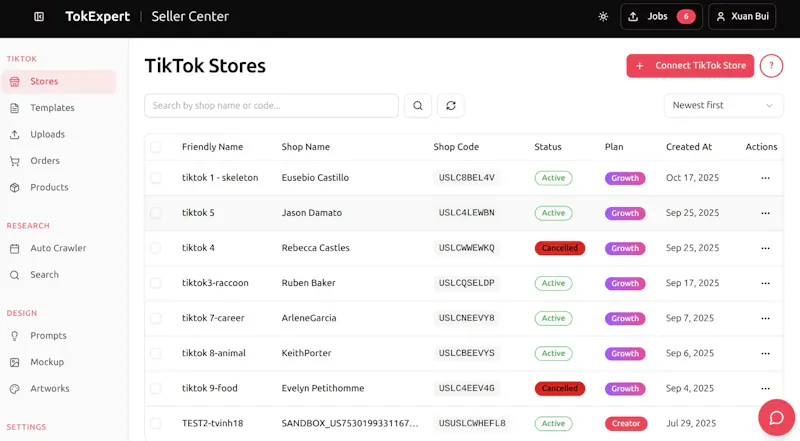The image size is (800, 441).
Task: Select the tiktok 1 - skeleton row checkbox
Action: tap(156, 178)
